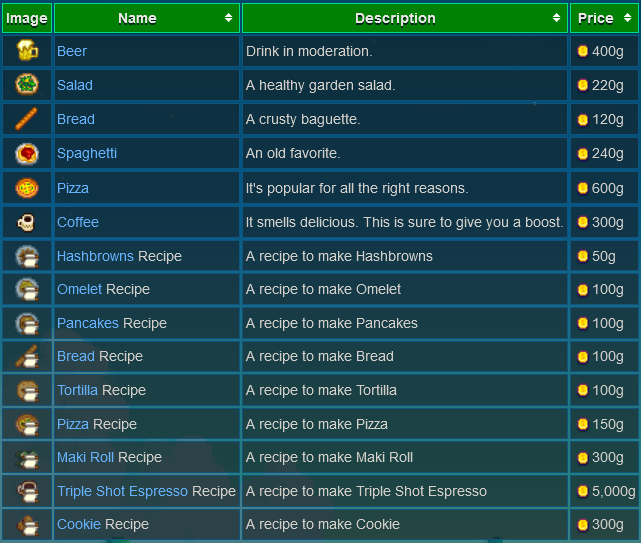641x543 pixels.
Task: Click the Hashbrowns Recipe icon
Action: click(x=27, y=256)
